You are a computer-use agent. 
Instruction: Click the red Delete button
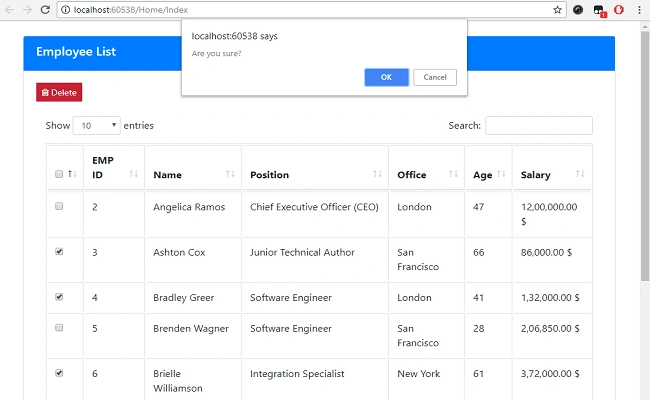click(x=59, y=92)
